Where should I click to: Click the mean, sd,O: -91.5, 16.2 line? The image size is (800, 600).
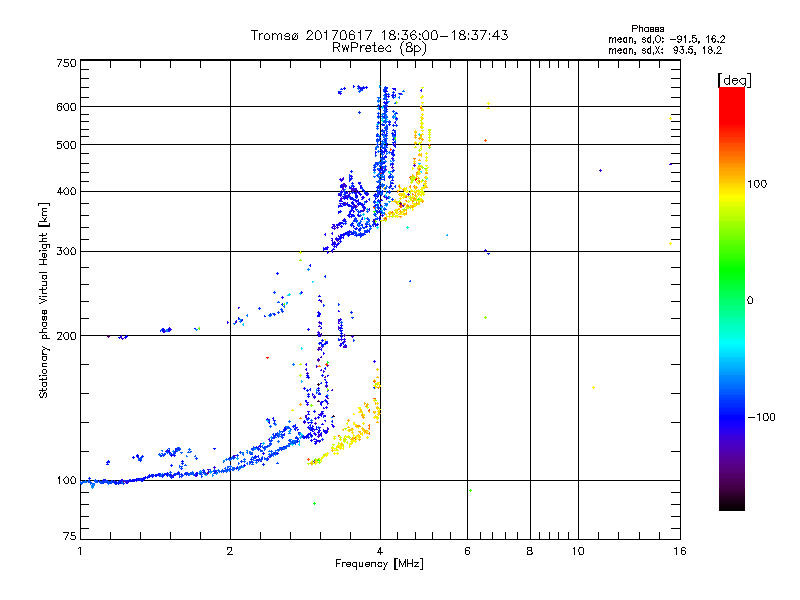point(666,39)
